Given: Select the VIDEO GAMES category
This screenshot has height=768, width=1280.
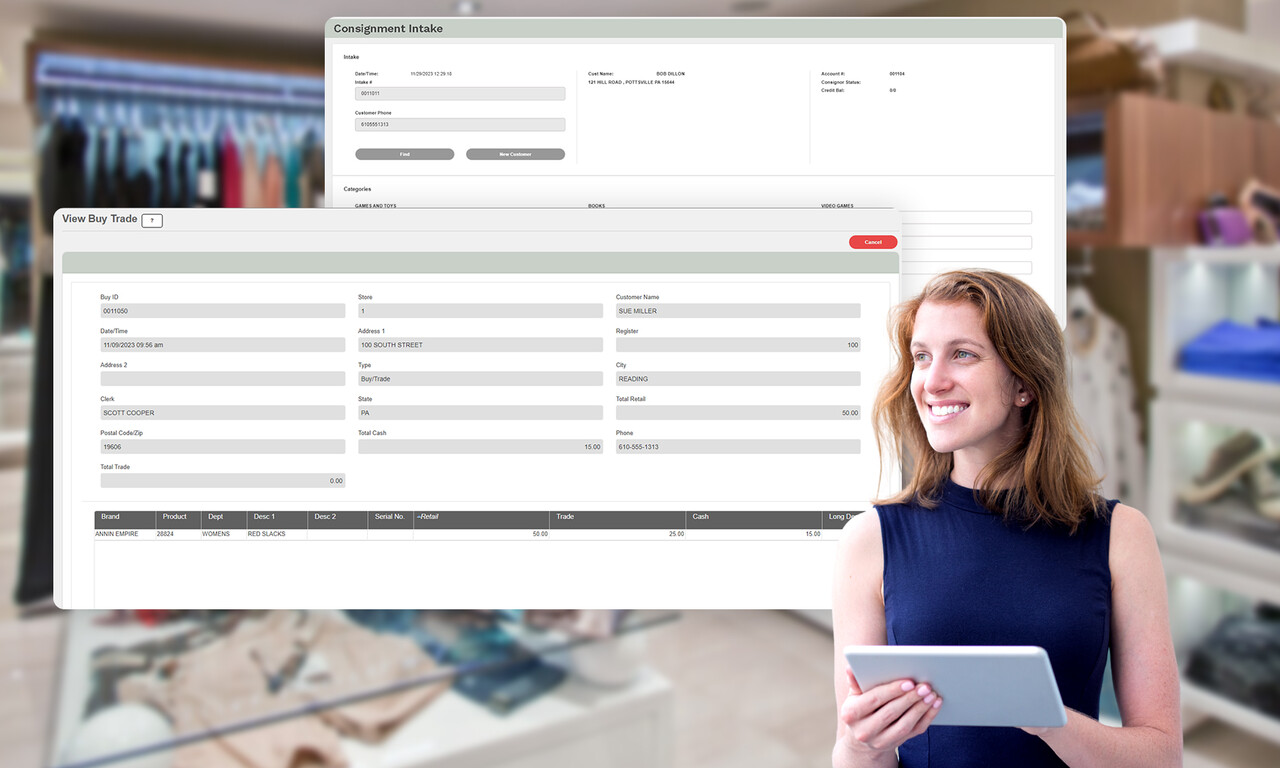Looking at the screenshot, I should [839, 205].
